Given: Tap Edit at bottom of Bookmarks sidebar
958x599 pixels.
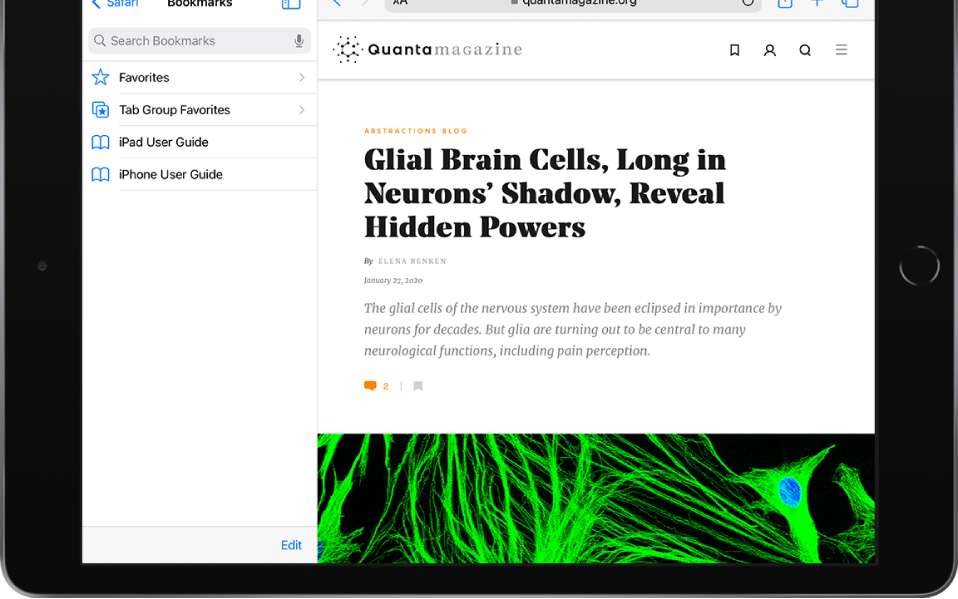Looking at the screenshot, I should point(291,545).
